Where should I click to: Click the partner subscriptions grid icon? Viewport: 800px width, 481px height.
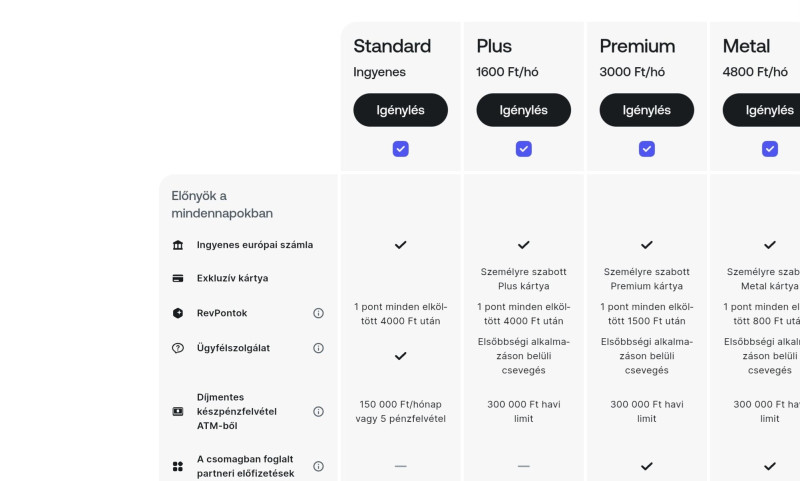(x=178, y=466)
